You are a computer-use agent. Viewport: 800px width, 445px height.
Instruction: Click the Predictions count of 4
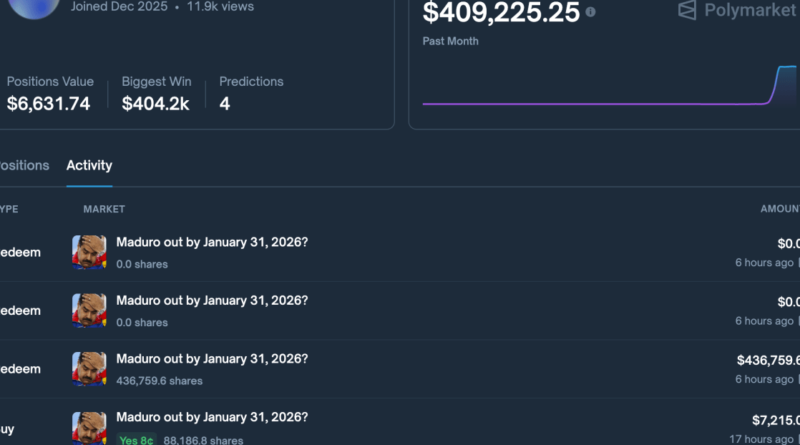click(x=225, y=103)
